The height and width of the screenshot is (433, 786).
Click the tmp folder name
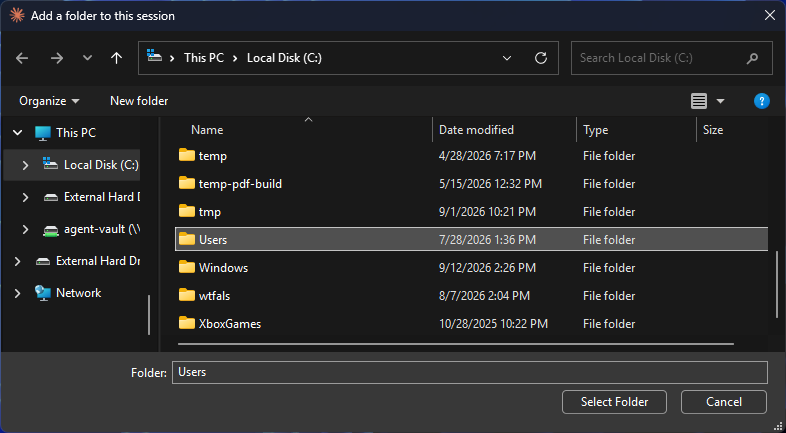210,212
